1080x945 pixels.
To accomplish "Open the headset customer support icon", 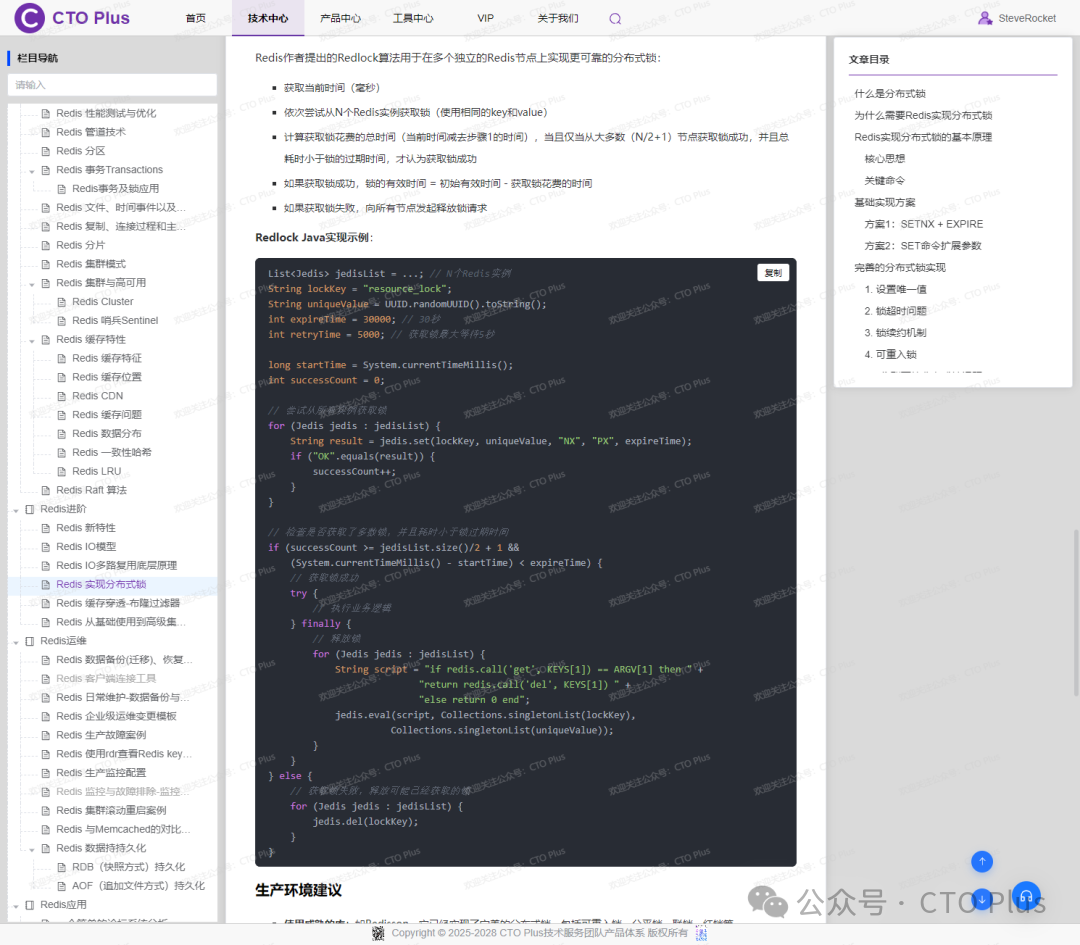I will click(x=1026, y=896).
